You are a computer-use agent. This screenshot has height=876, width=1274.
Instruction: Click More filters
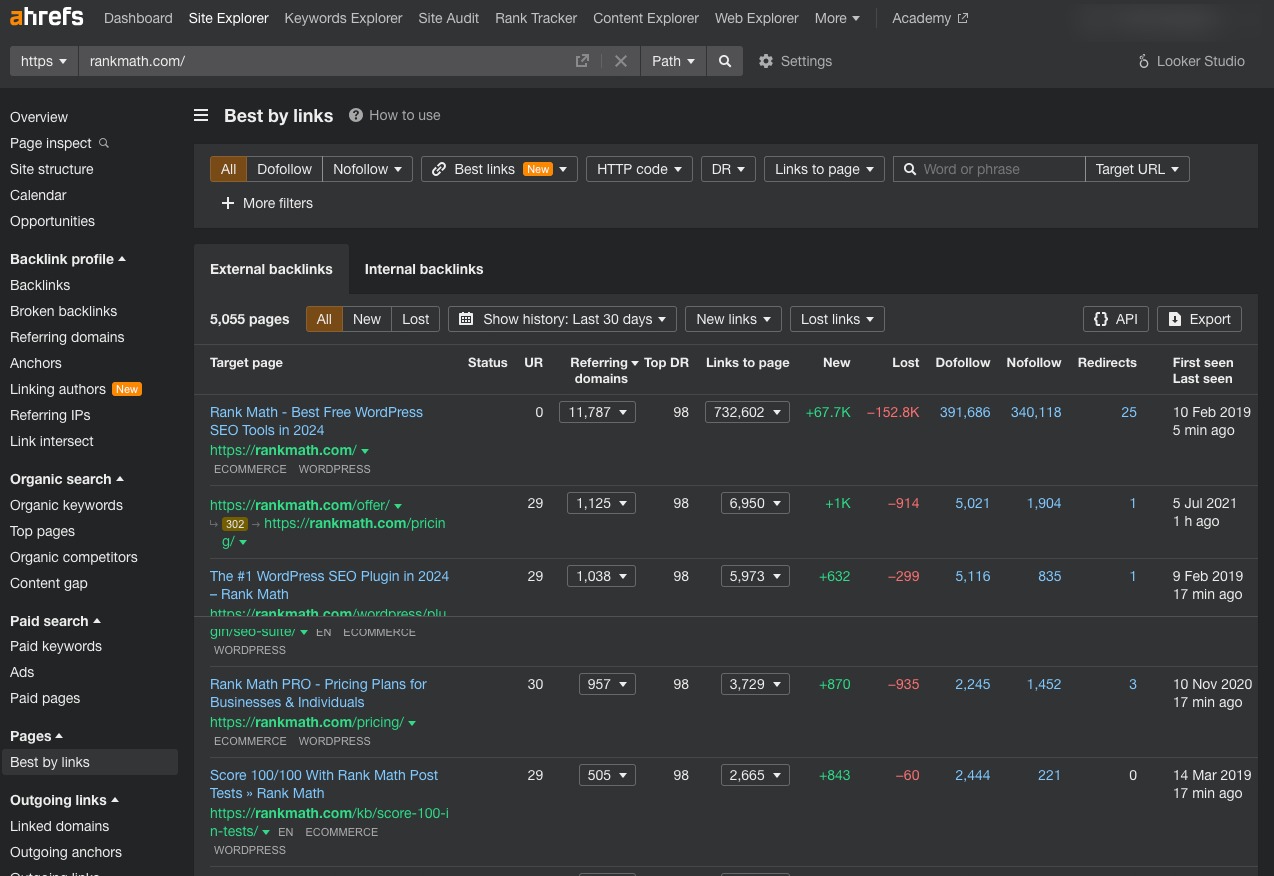click(x=266, y=203)
